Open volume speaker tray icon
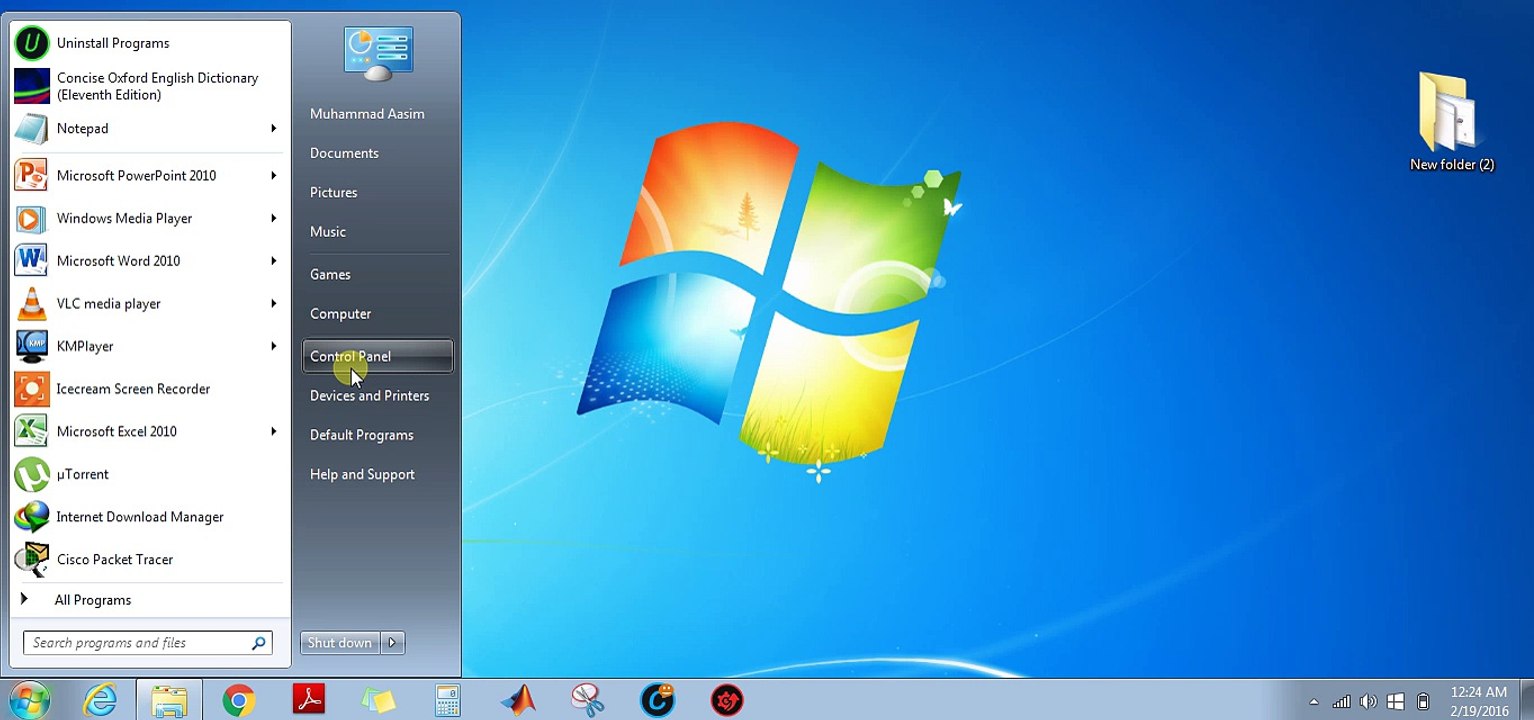This screenshot has height=720, width=1534. pos(1368,702)
